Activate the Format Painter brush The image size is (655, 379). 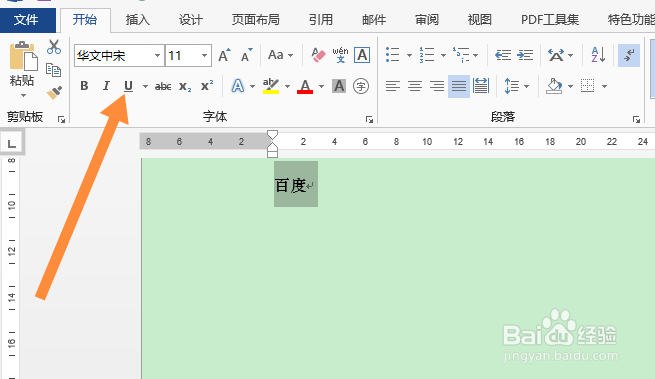54,92
